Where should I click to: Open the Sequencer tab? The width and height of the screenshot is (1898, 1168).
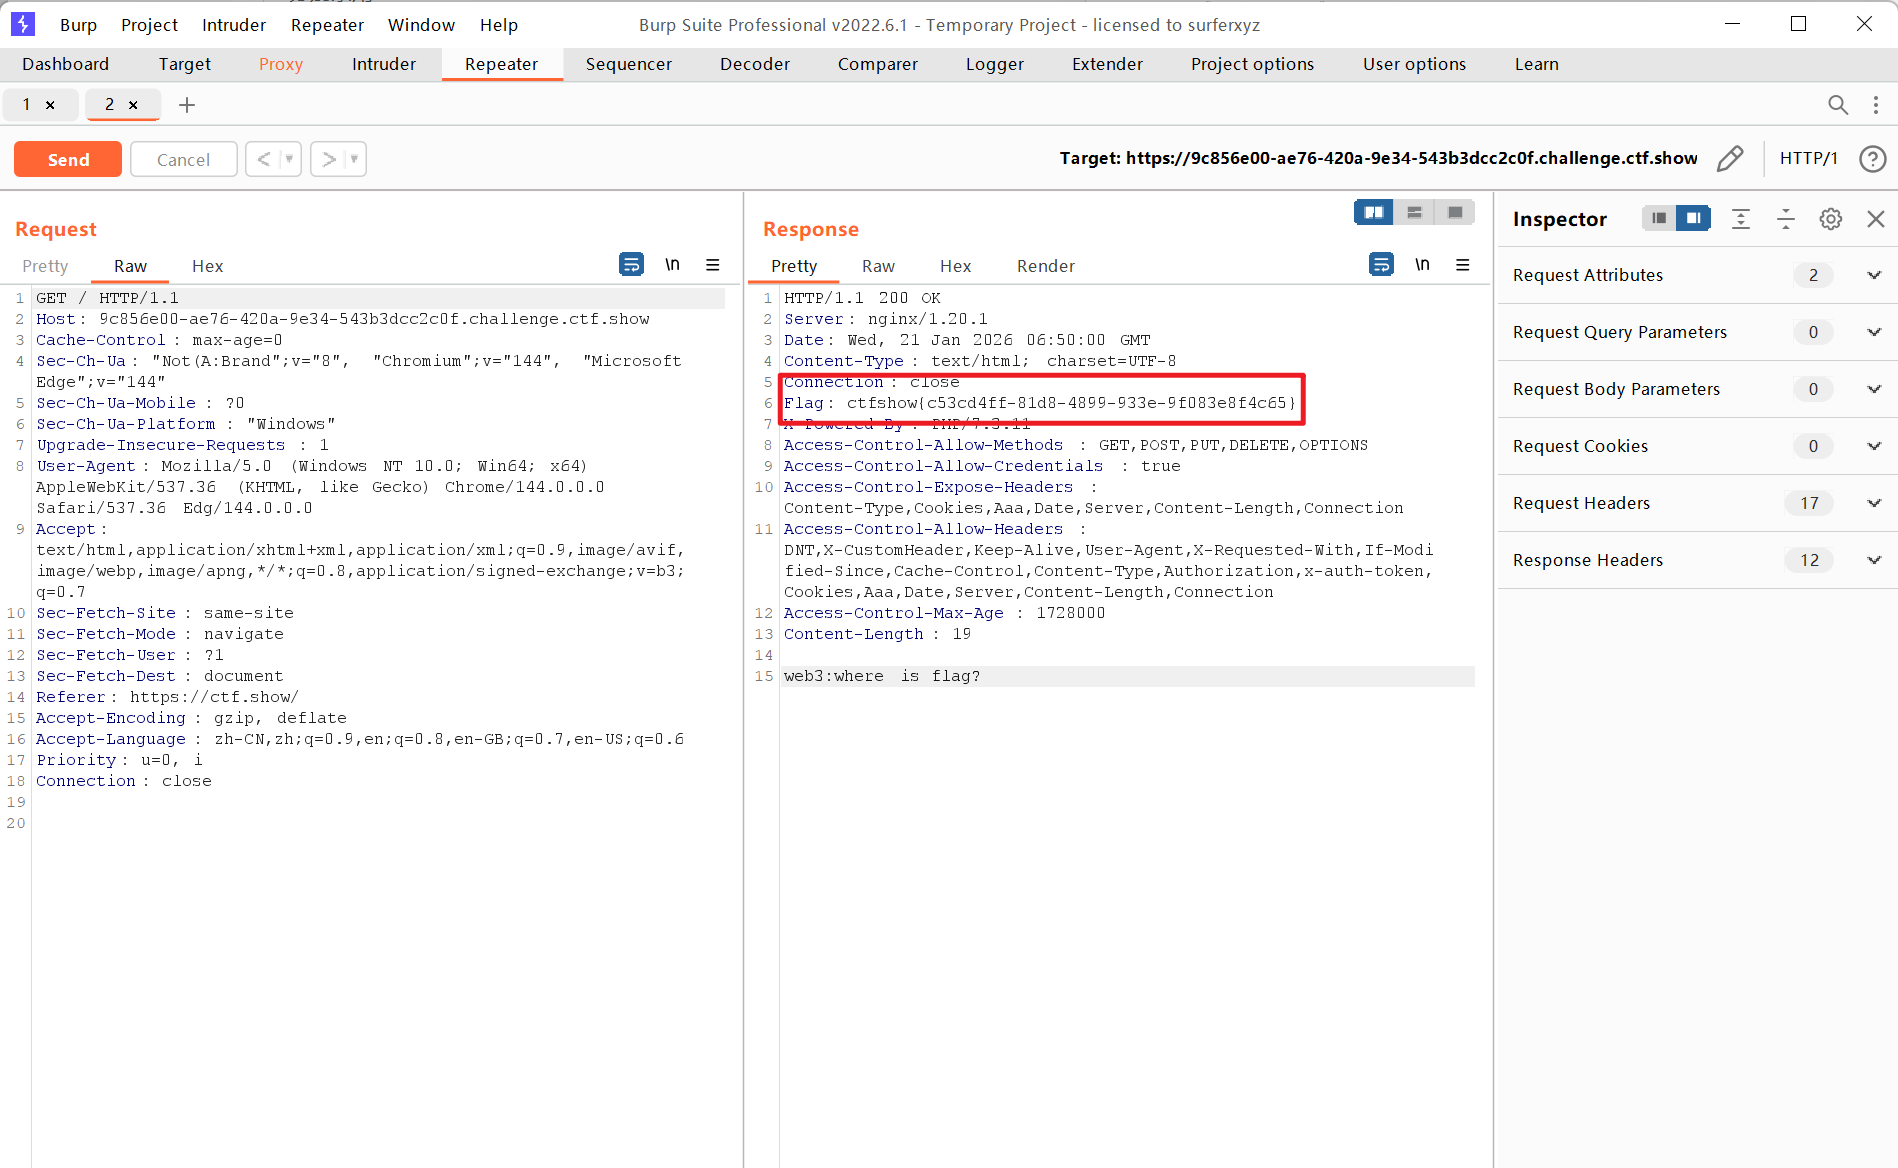click(x=629, y=64)
